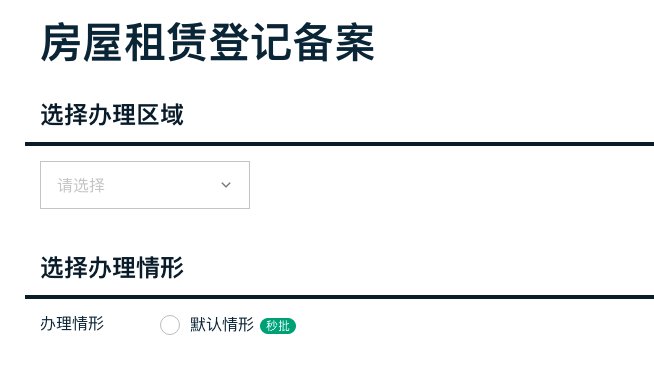Viewport: 654px width, 368px height.
Task: Click the word 房屋 in the title
Action: click(x=82, y=43)
